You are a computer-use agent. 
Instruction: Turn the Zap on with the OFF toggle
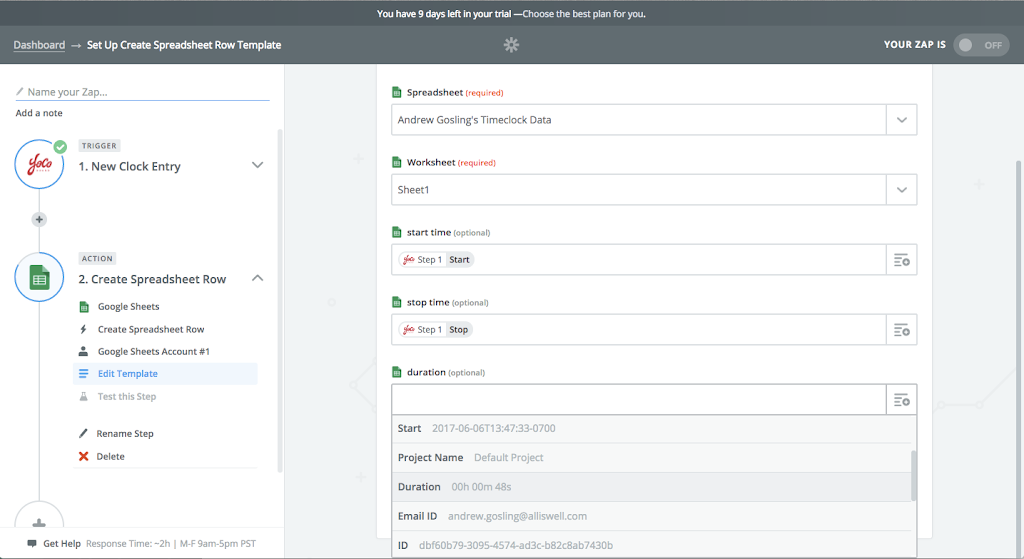981,44
